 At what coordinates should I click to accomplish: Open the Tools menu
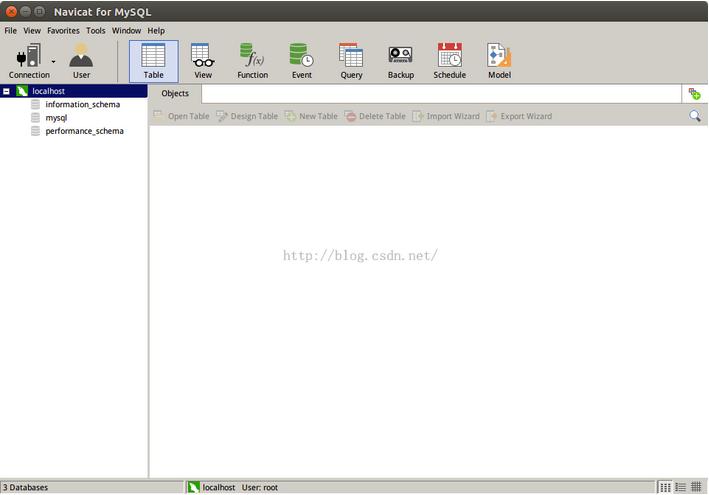(96, 31)
